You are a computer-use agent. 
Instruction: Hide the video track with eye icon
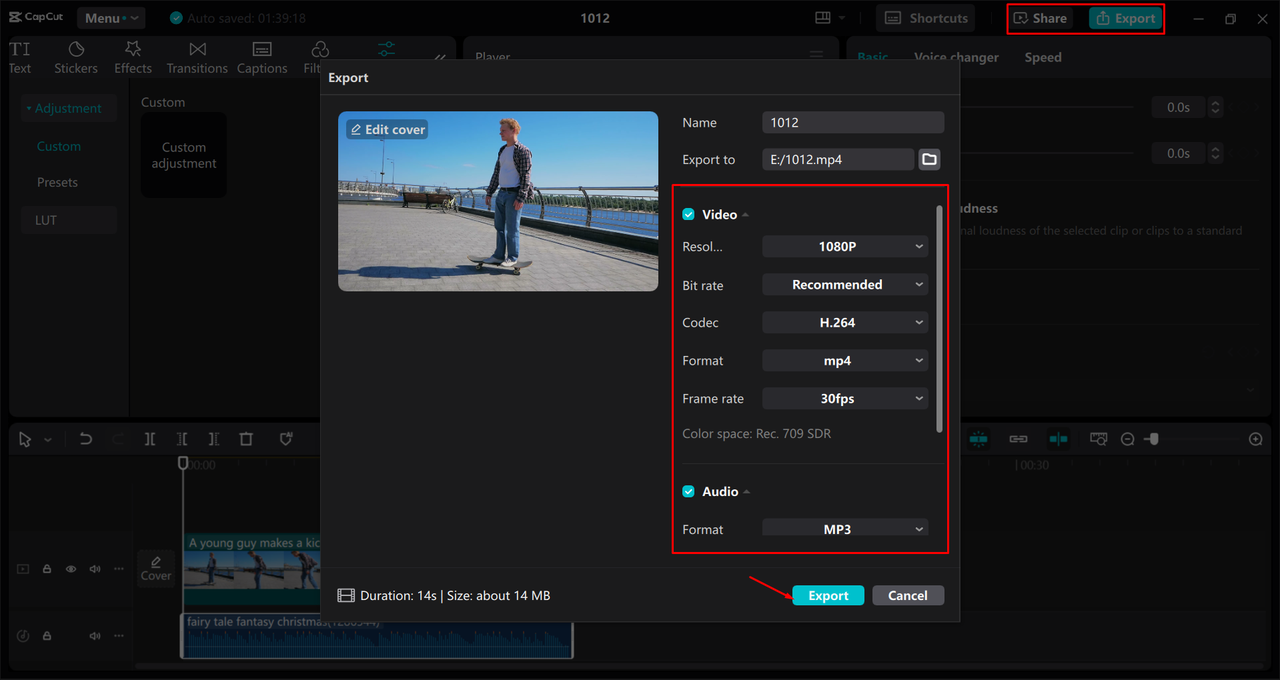pyautogui.click(x=71, y=569)
